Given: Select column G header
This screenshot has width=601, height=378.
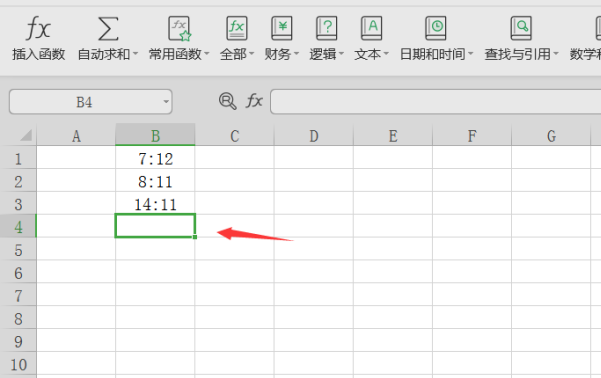Looking at the screenshot, I should point(551,136).
